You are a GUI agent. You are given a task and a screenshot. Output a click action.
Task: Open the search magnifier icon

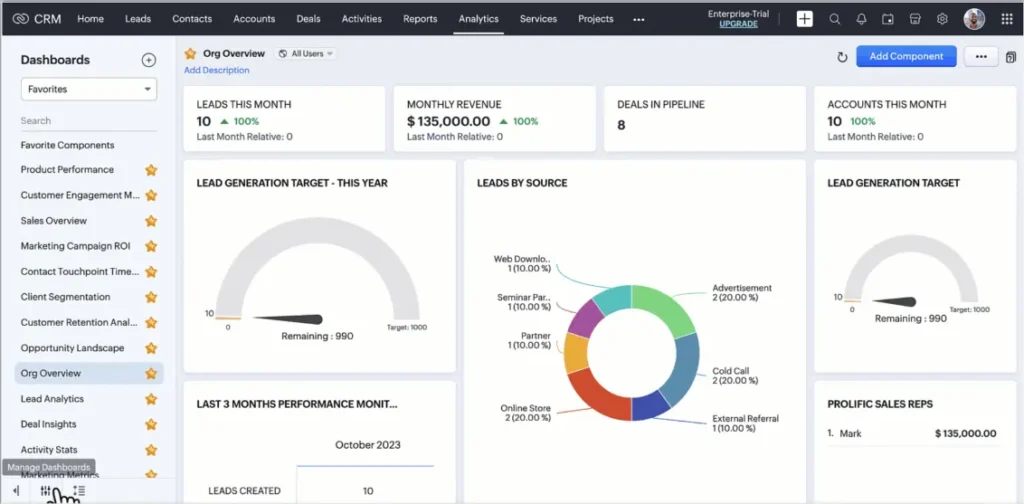[835, 19]
